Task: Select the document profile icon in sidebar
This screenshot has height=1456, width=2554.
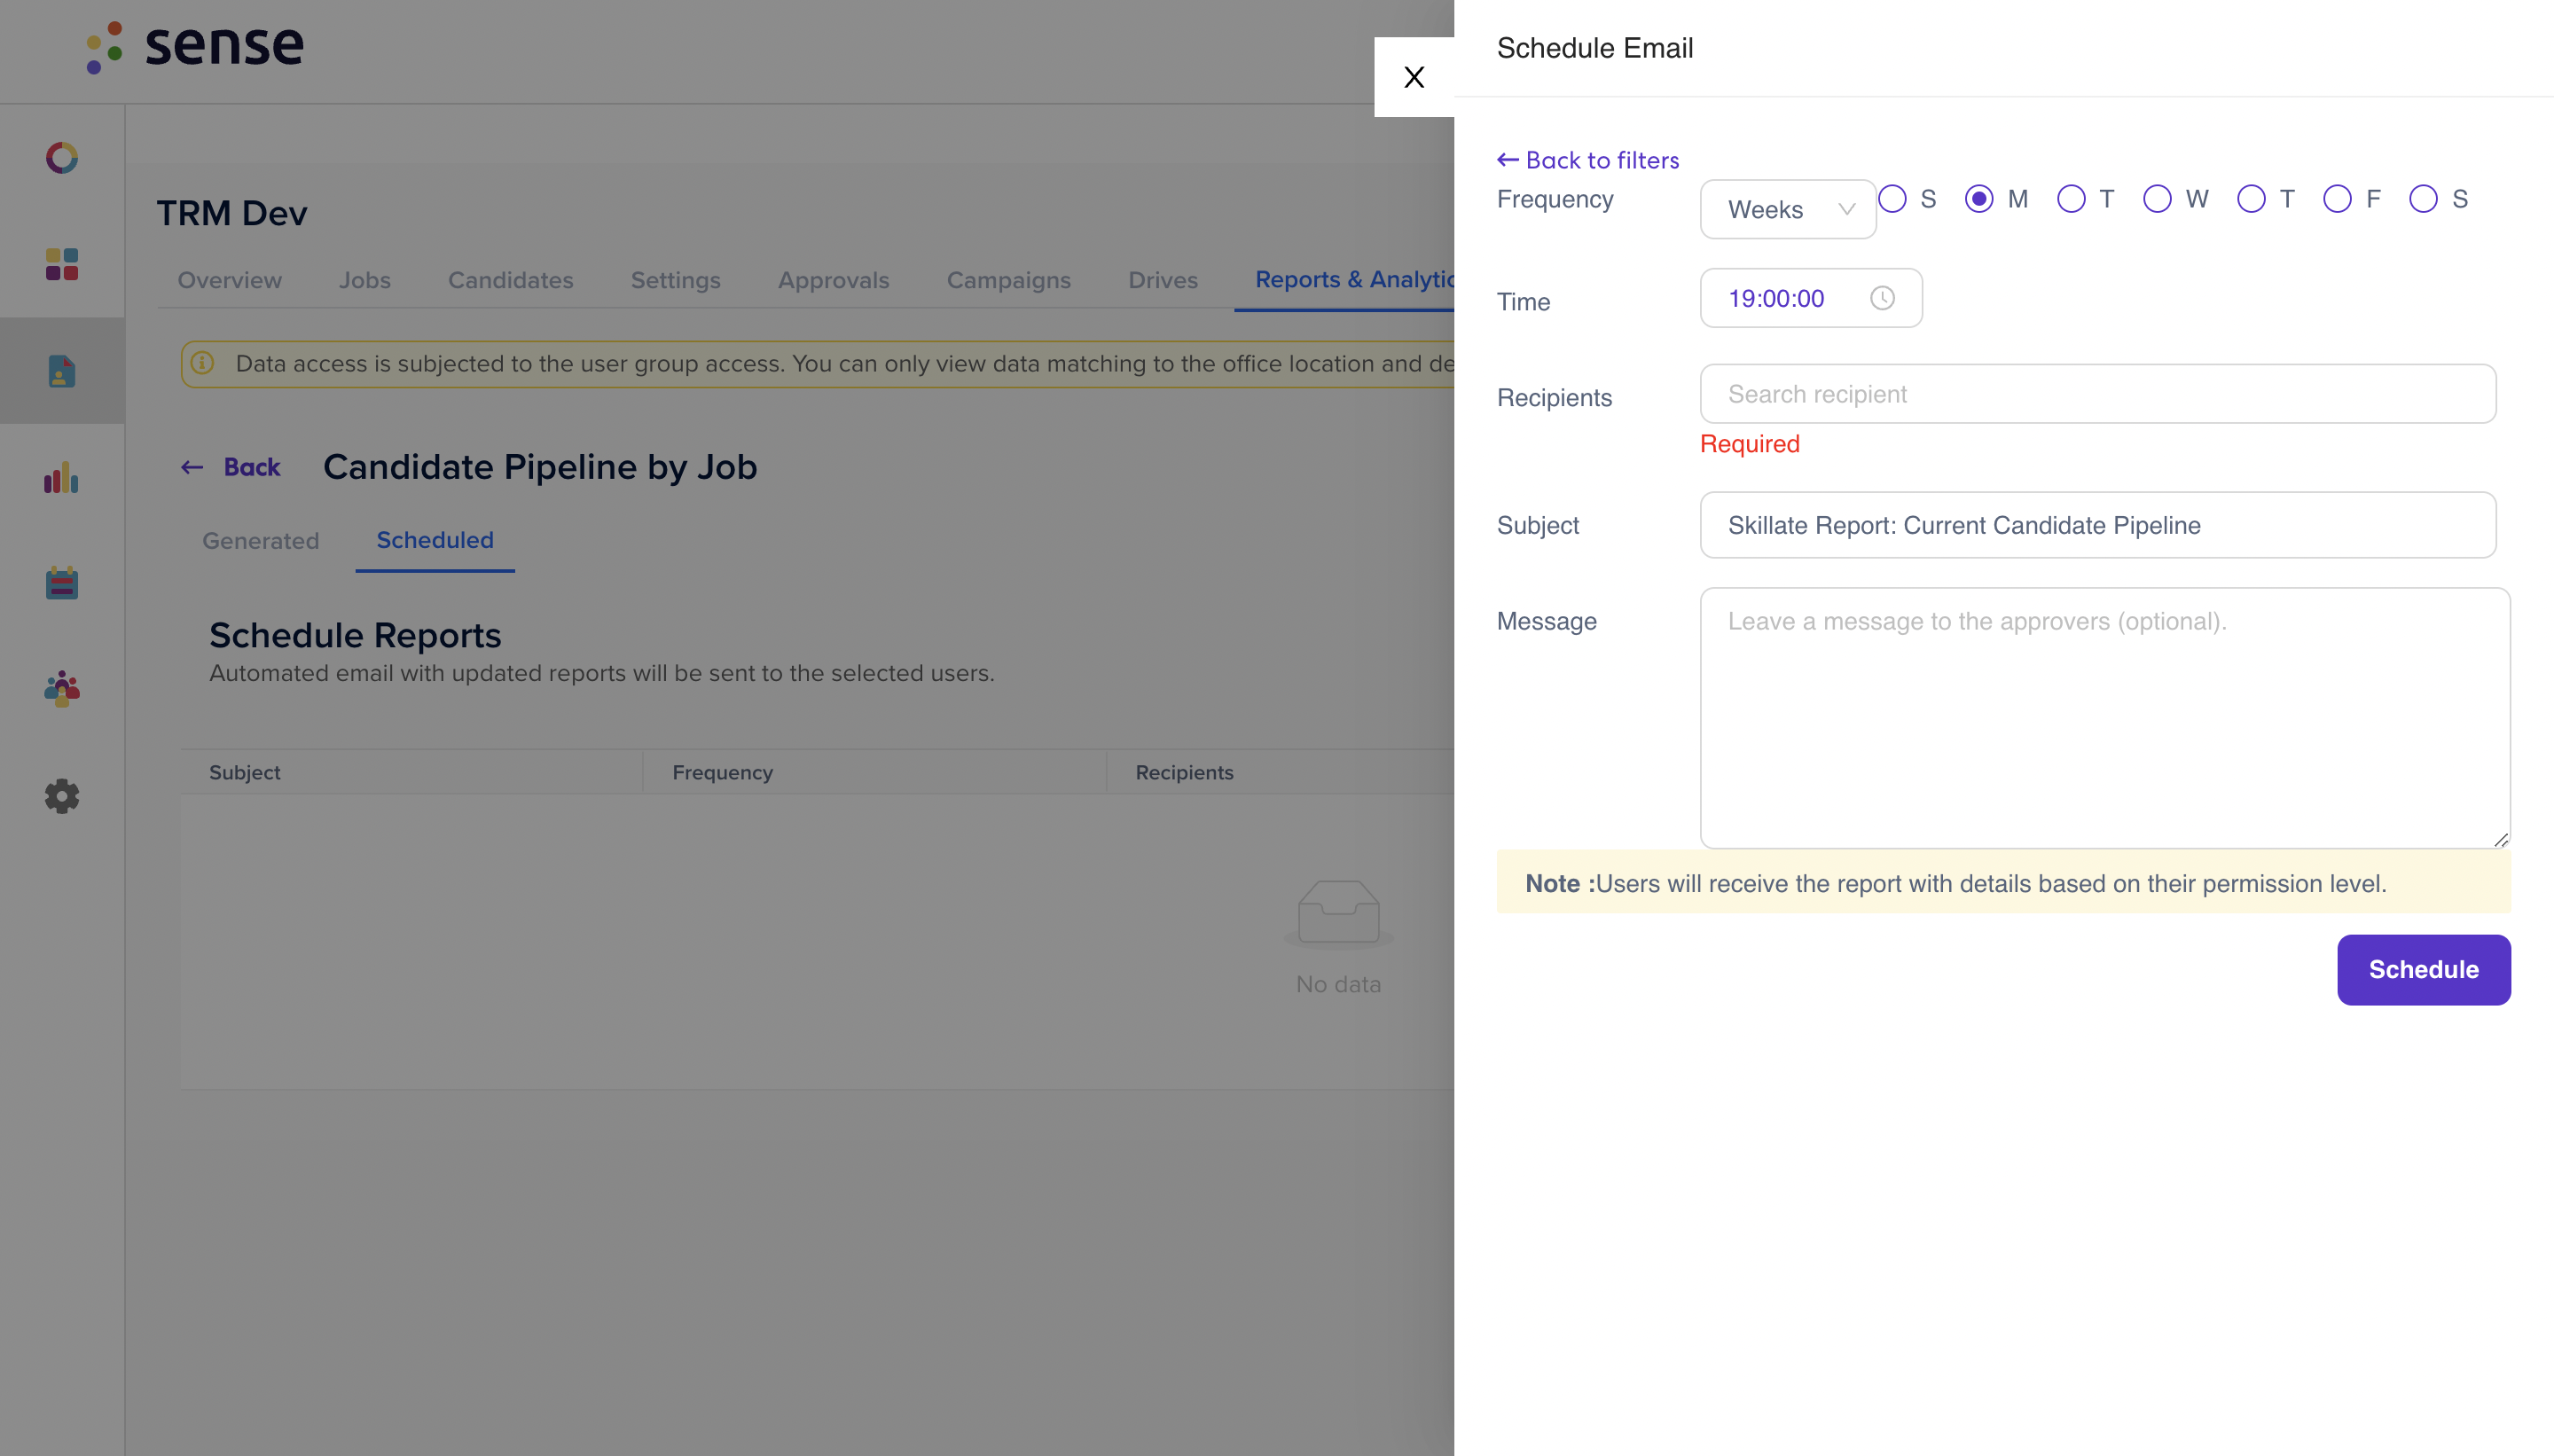Action: point(62,371)
